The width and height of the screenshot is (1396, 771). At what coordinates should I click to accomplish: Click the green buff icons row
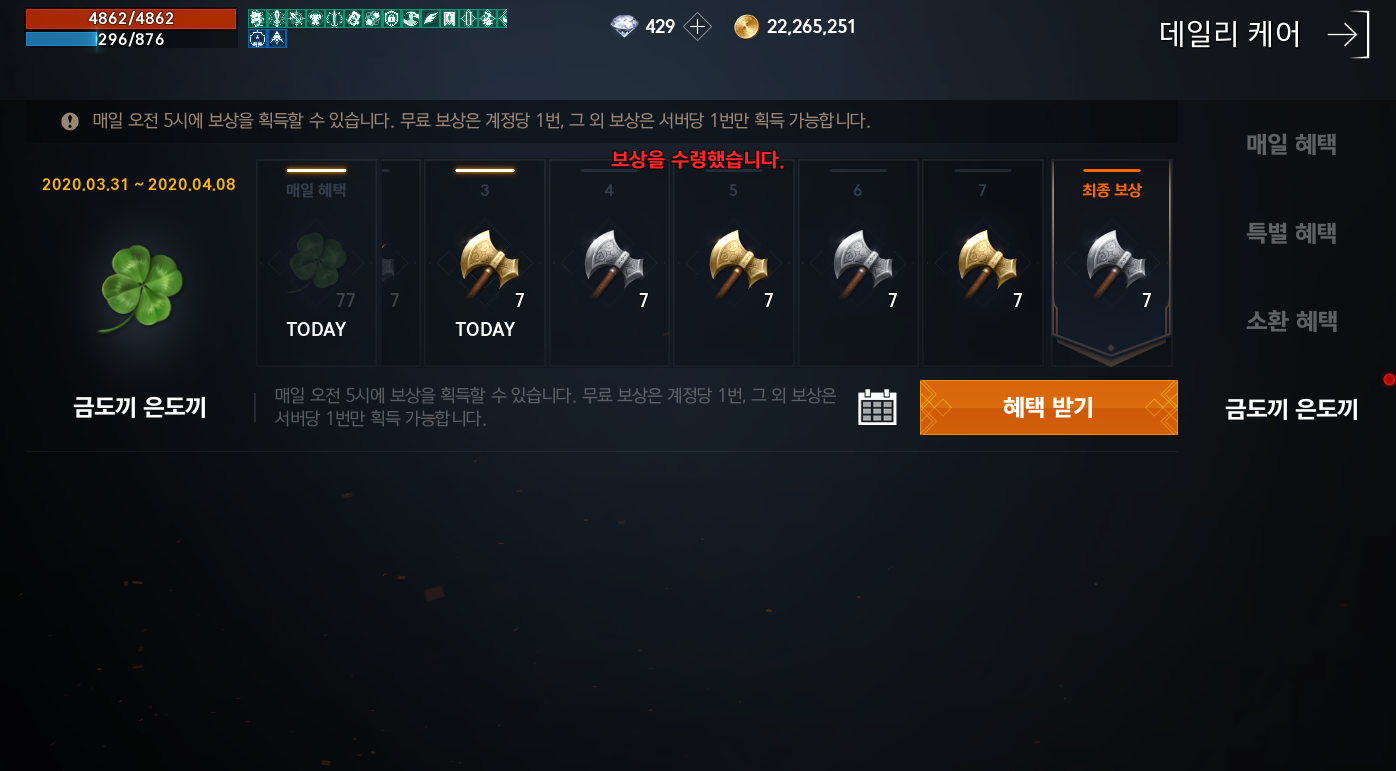click(377, 18)
